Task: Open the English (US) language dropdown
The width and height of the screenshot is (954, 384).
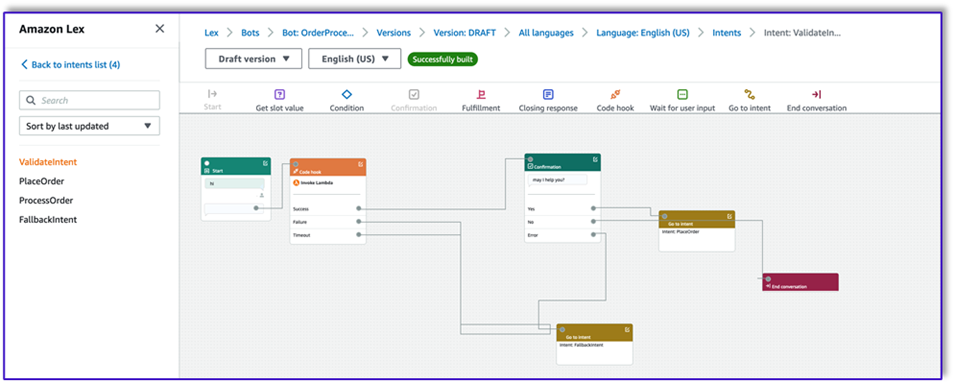Action: click(x=355, y=59)
